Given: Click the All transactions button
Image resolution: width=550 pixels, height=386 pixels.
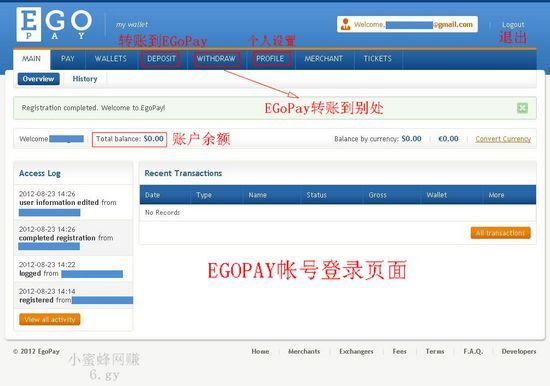Looking at the screenshot, I should [x=501, y=233].
